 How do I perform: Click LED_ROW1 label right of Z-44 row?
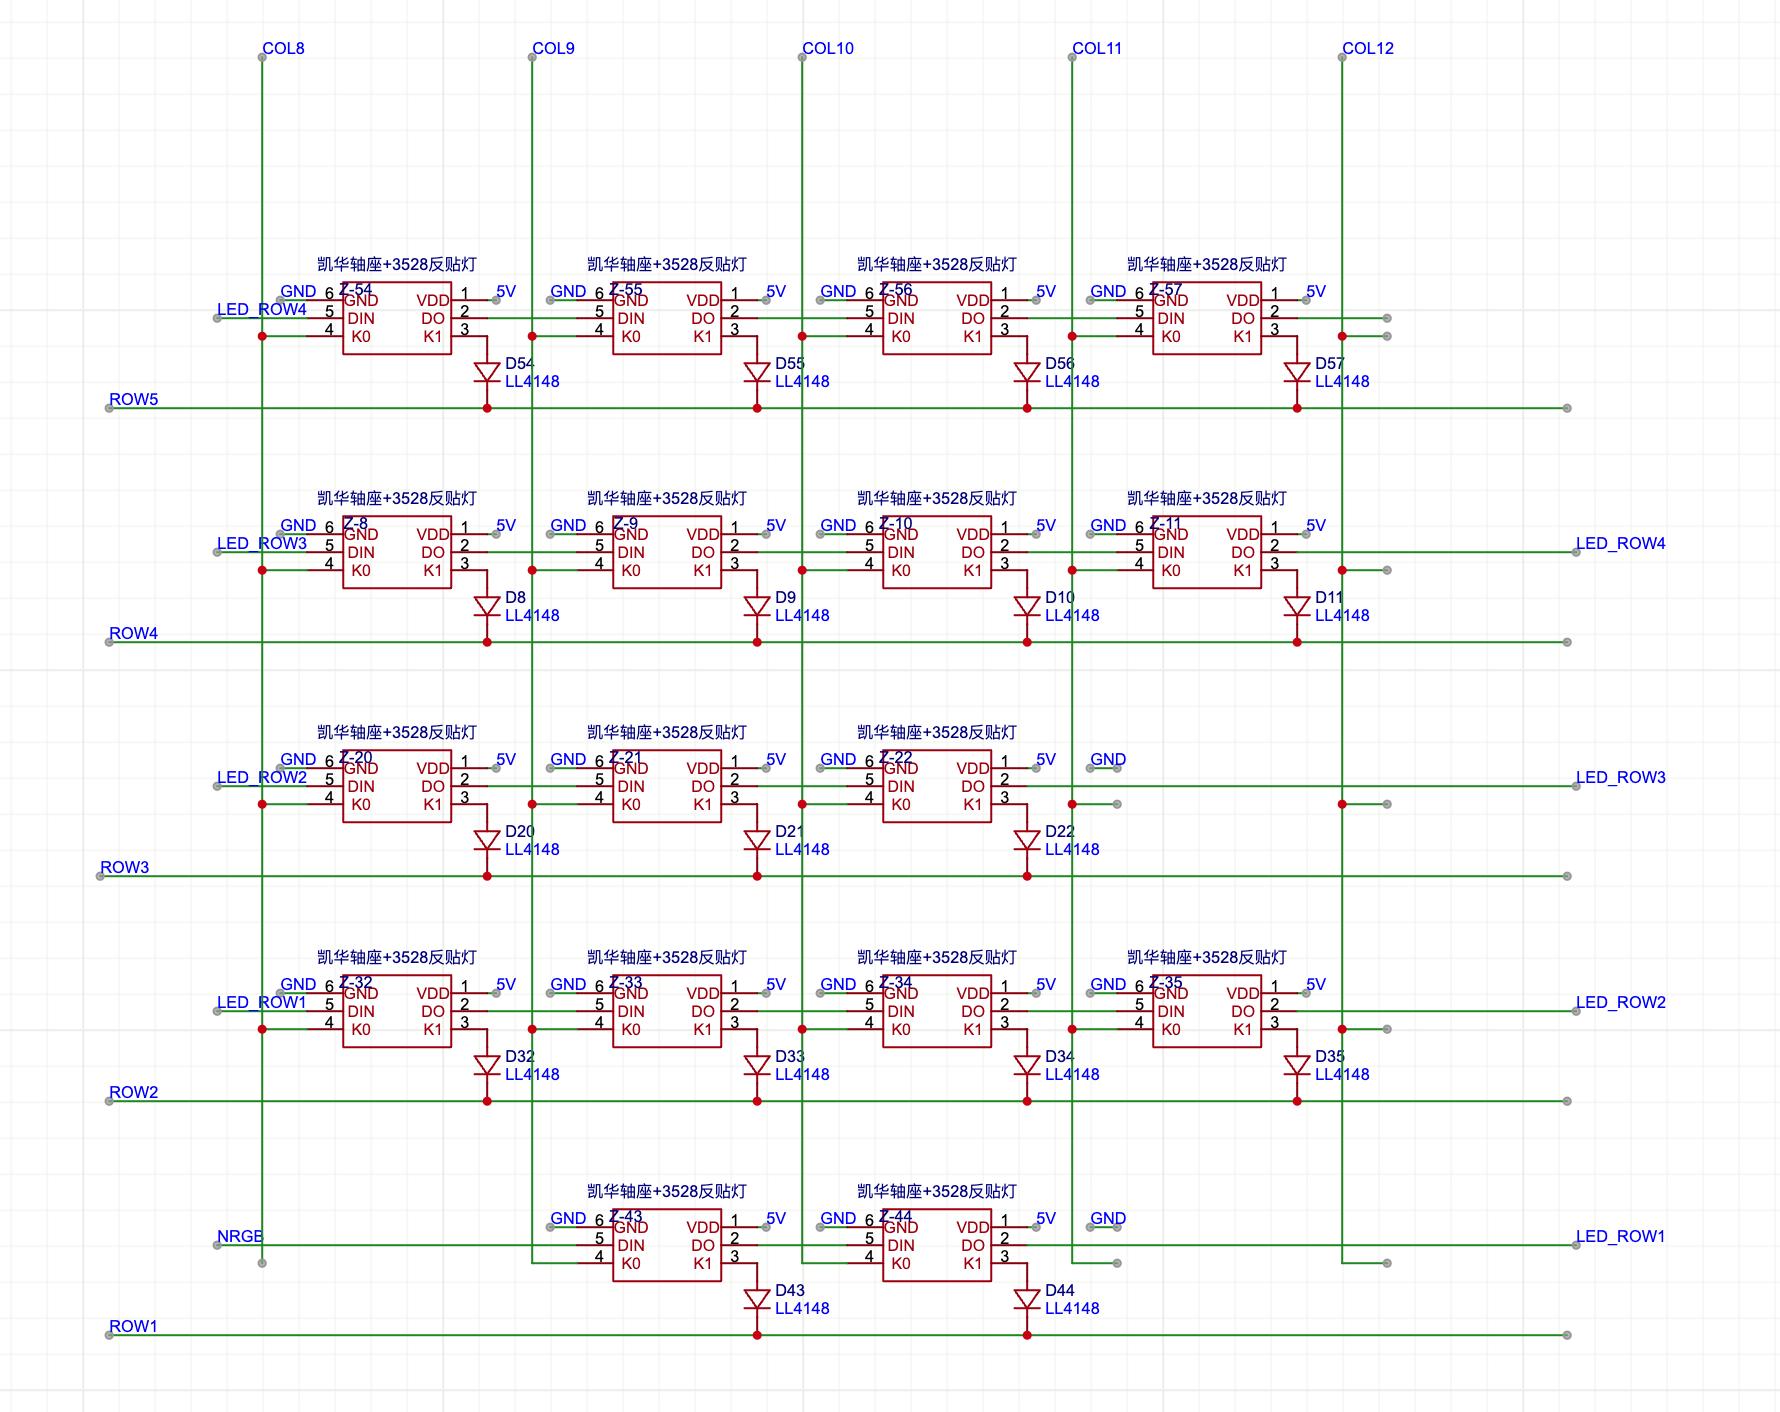pos(1621,1236)
